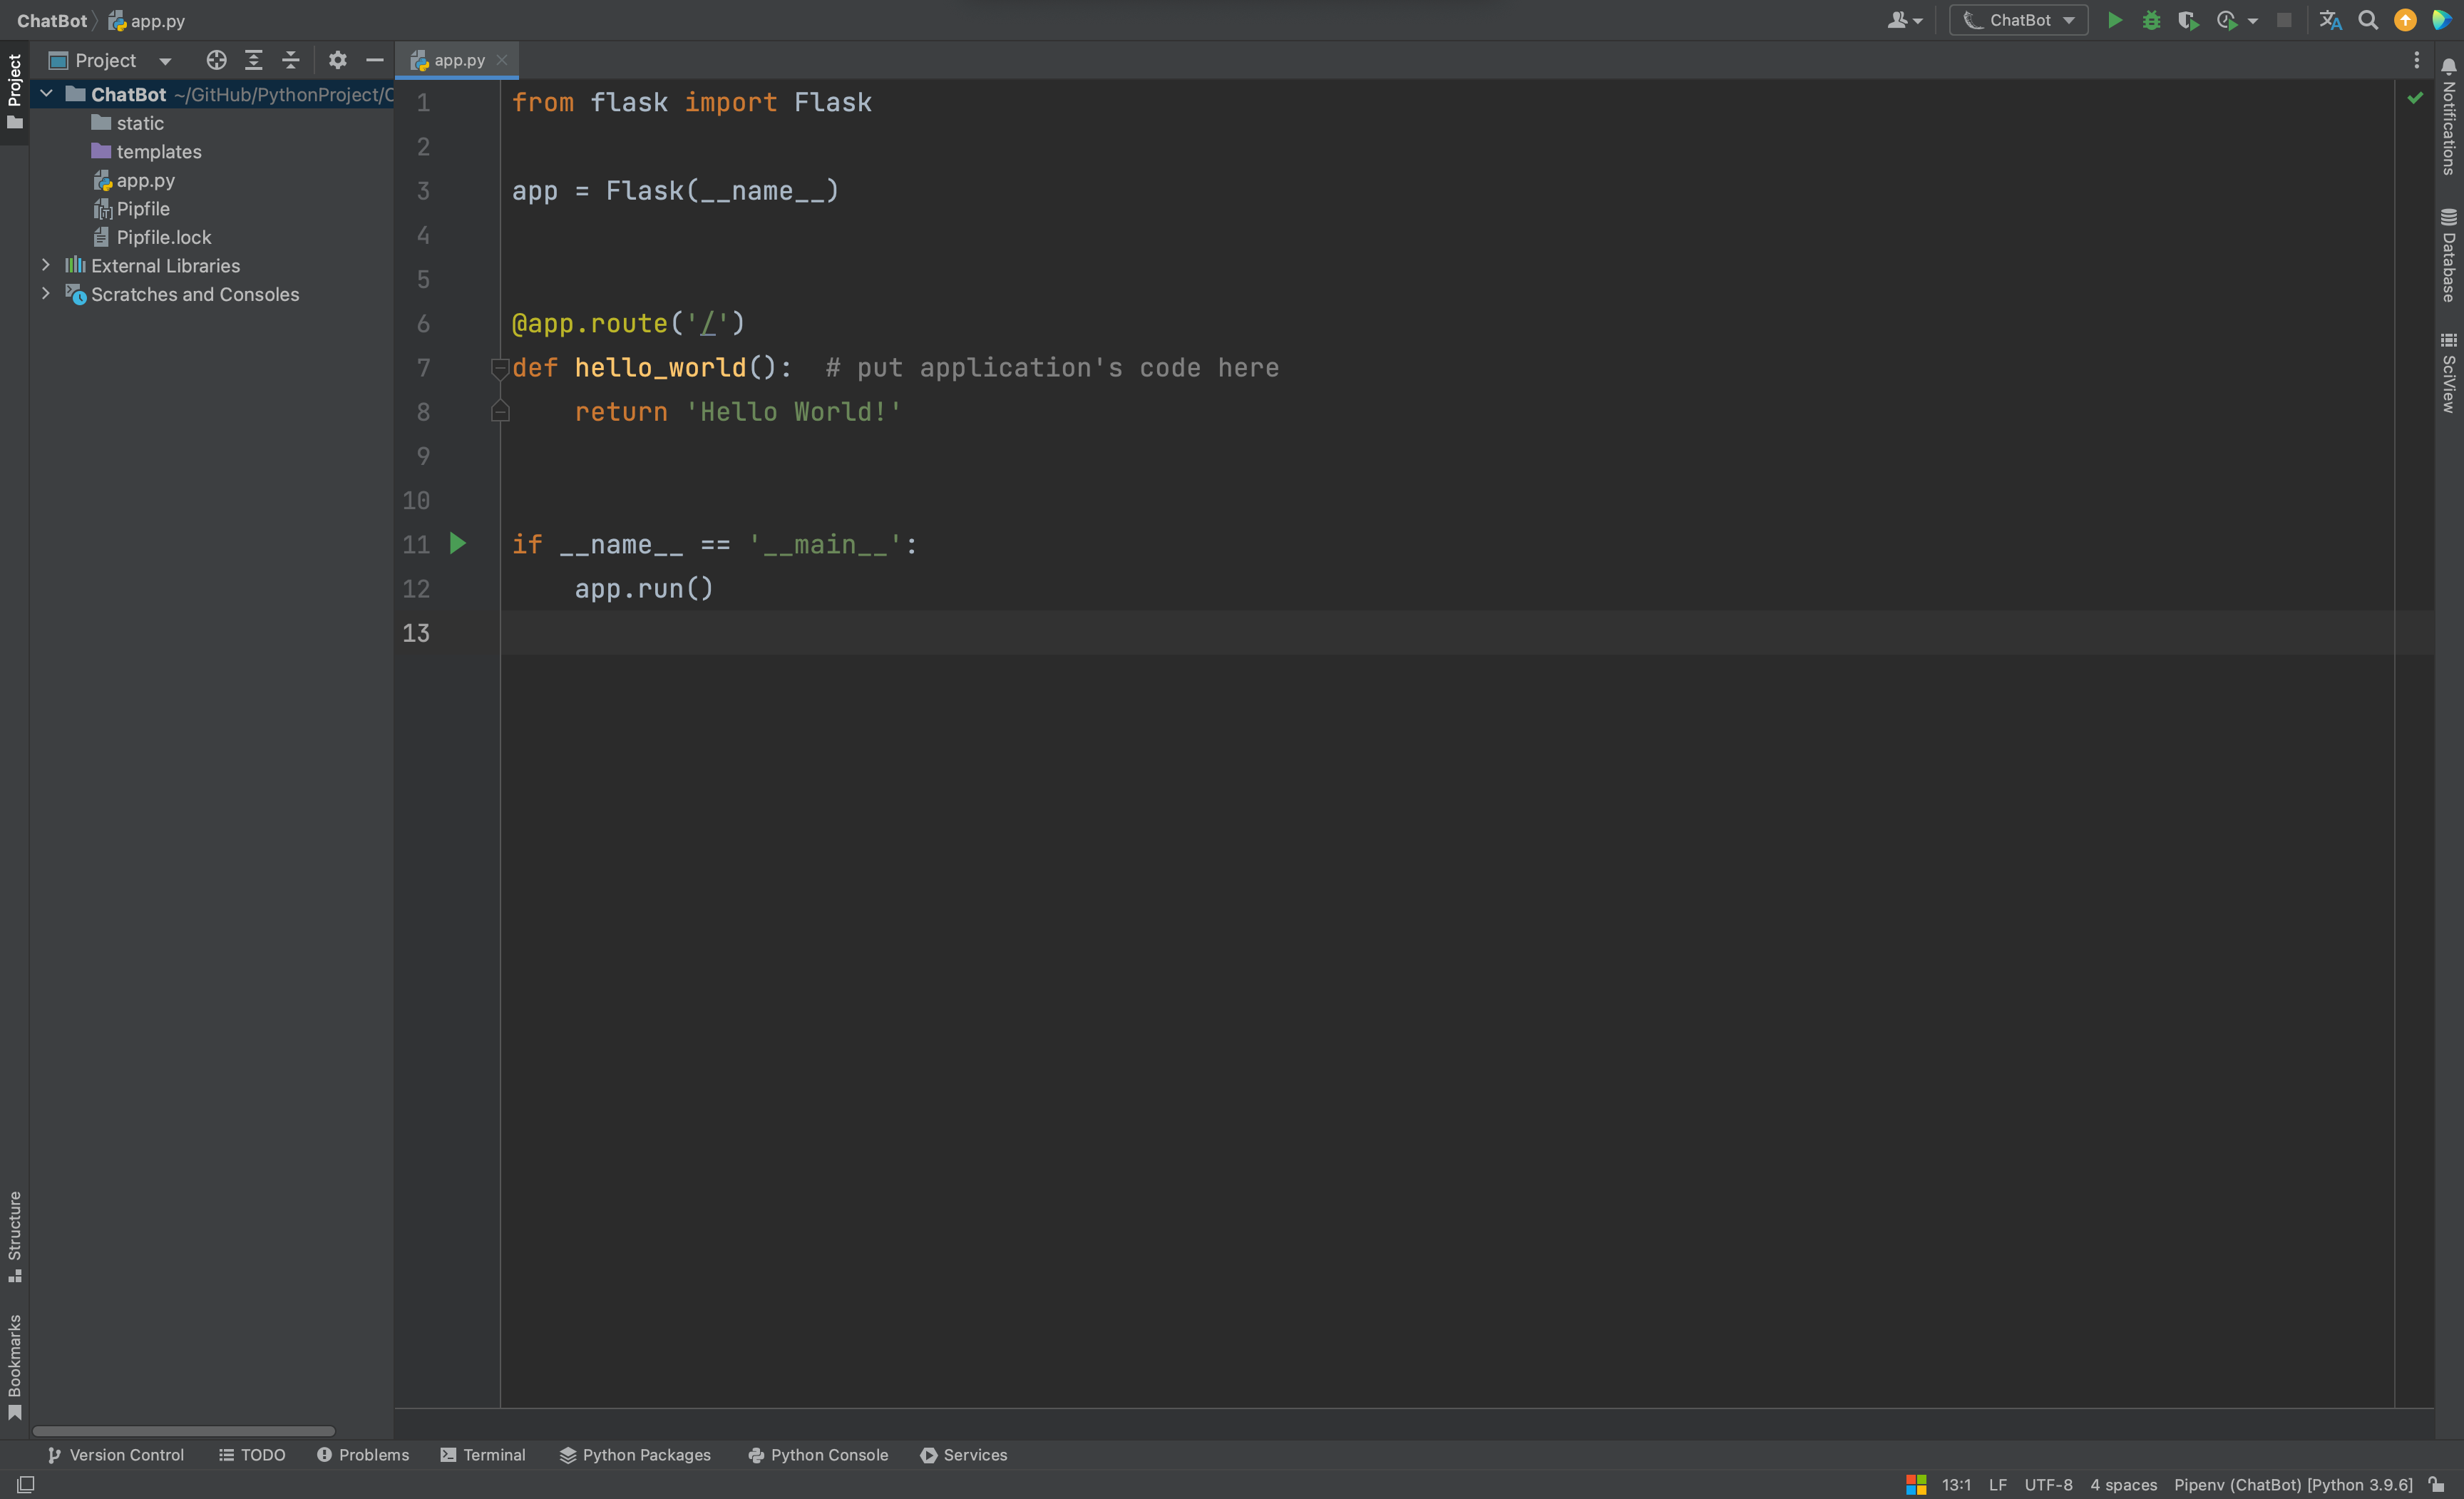Click fold end marker at line 8

pos(500,411)
